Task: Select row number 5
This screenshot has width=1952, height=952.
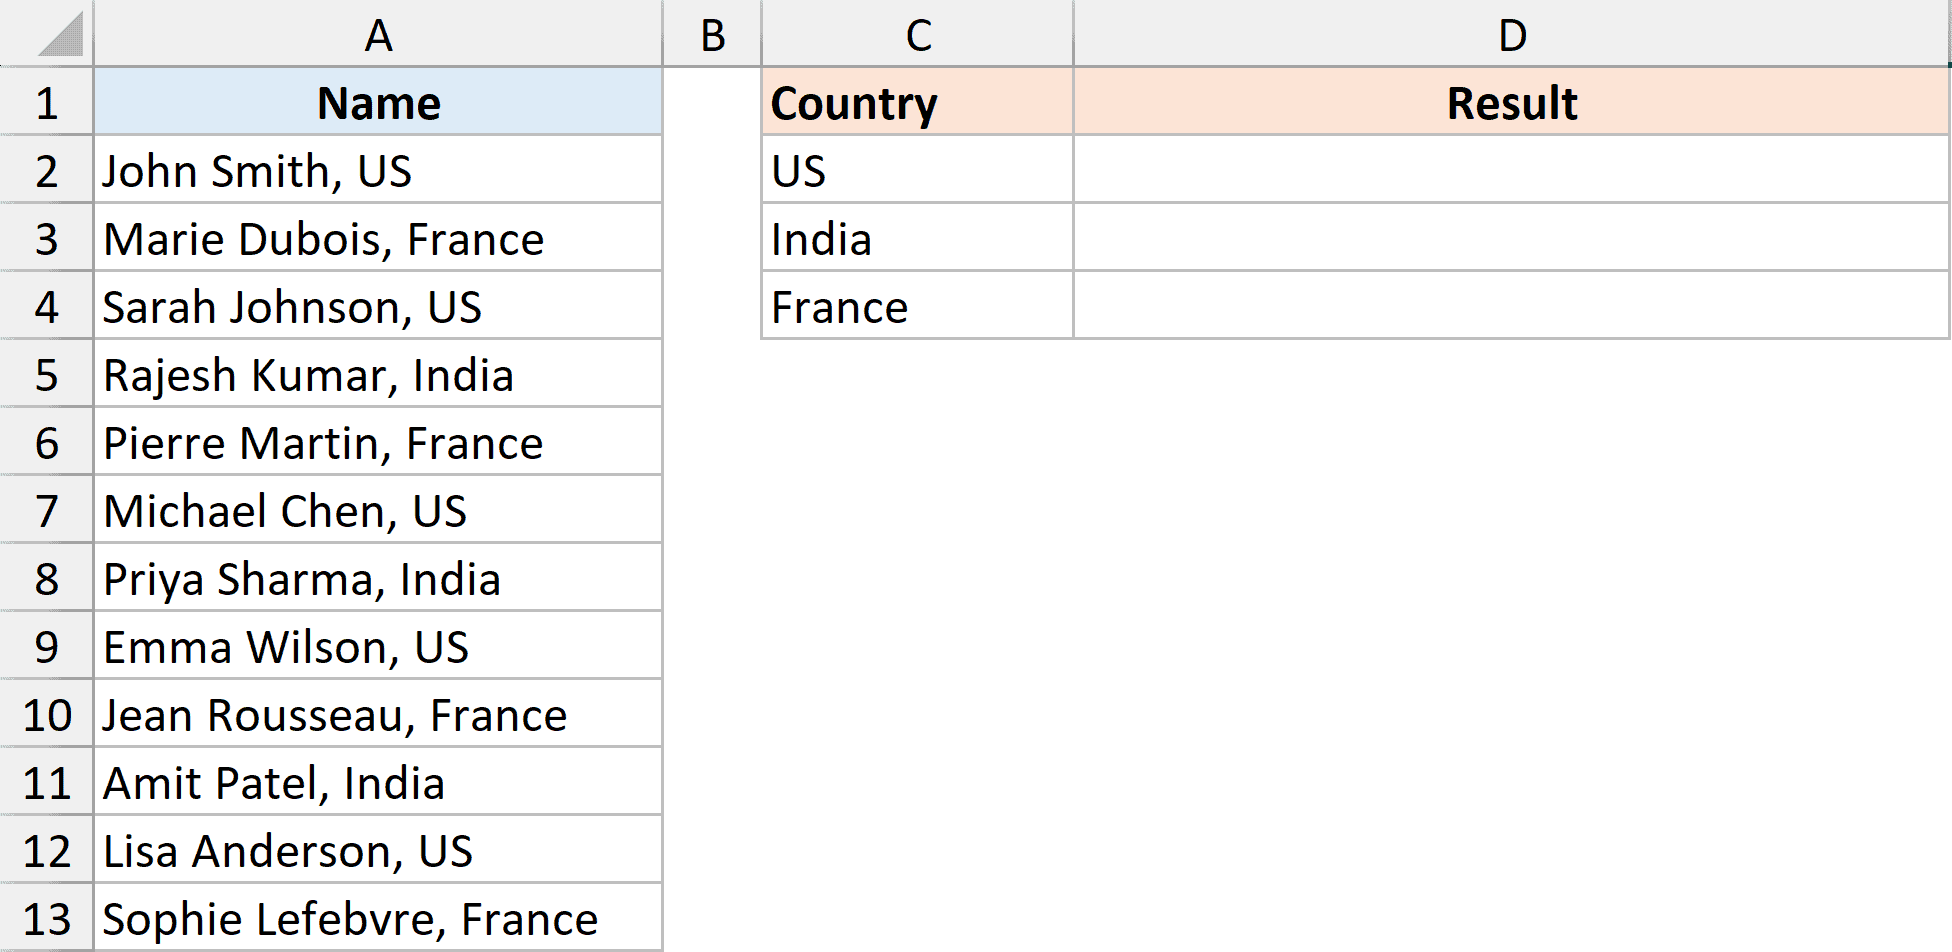Action: pos(45,374)
